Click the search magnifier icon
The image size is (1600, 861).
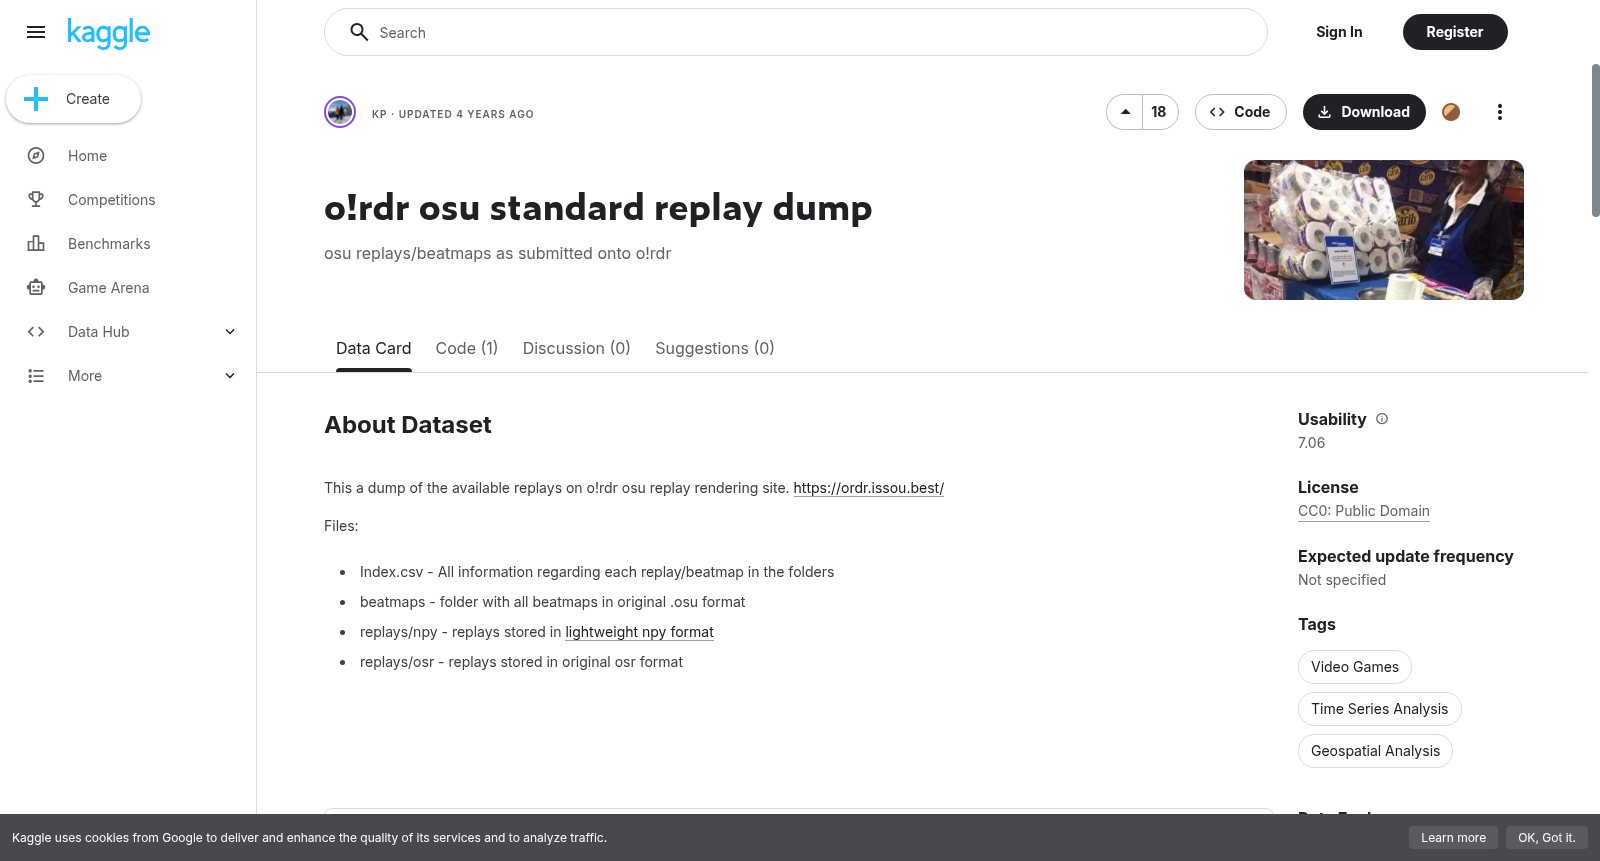[359, 32]
